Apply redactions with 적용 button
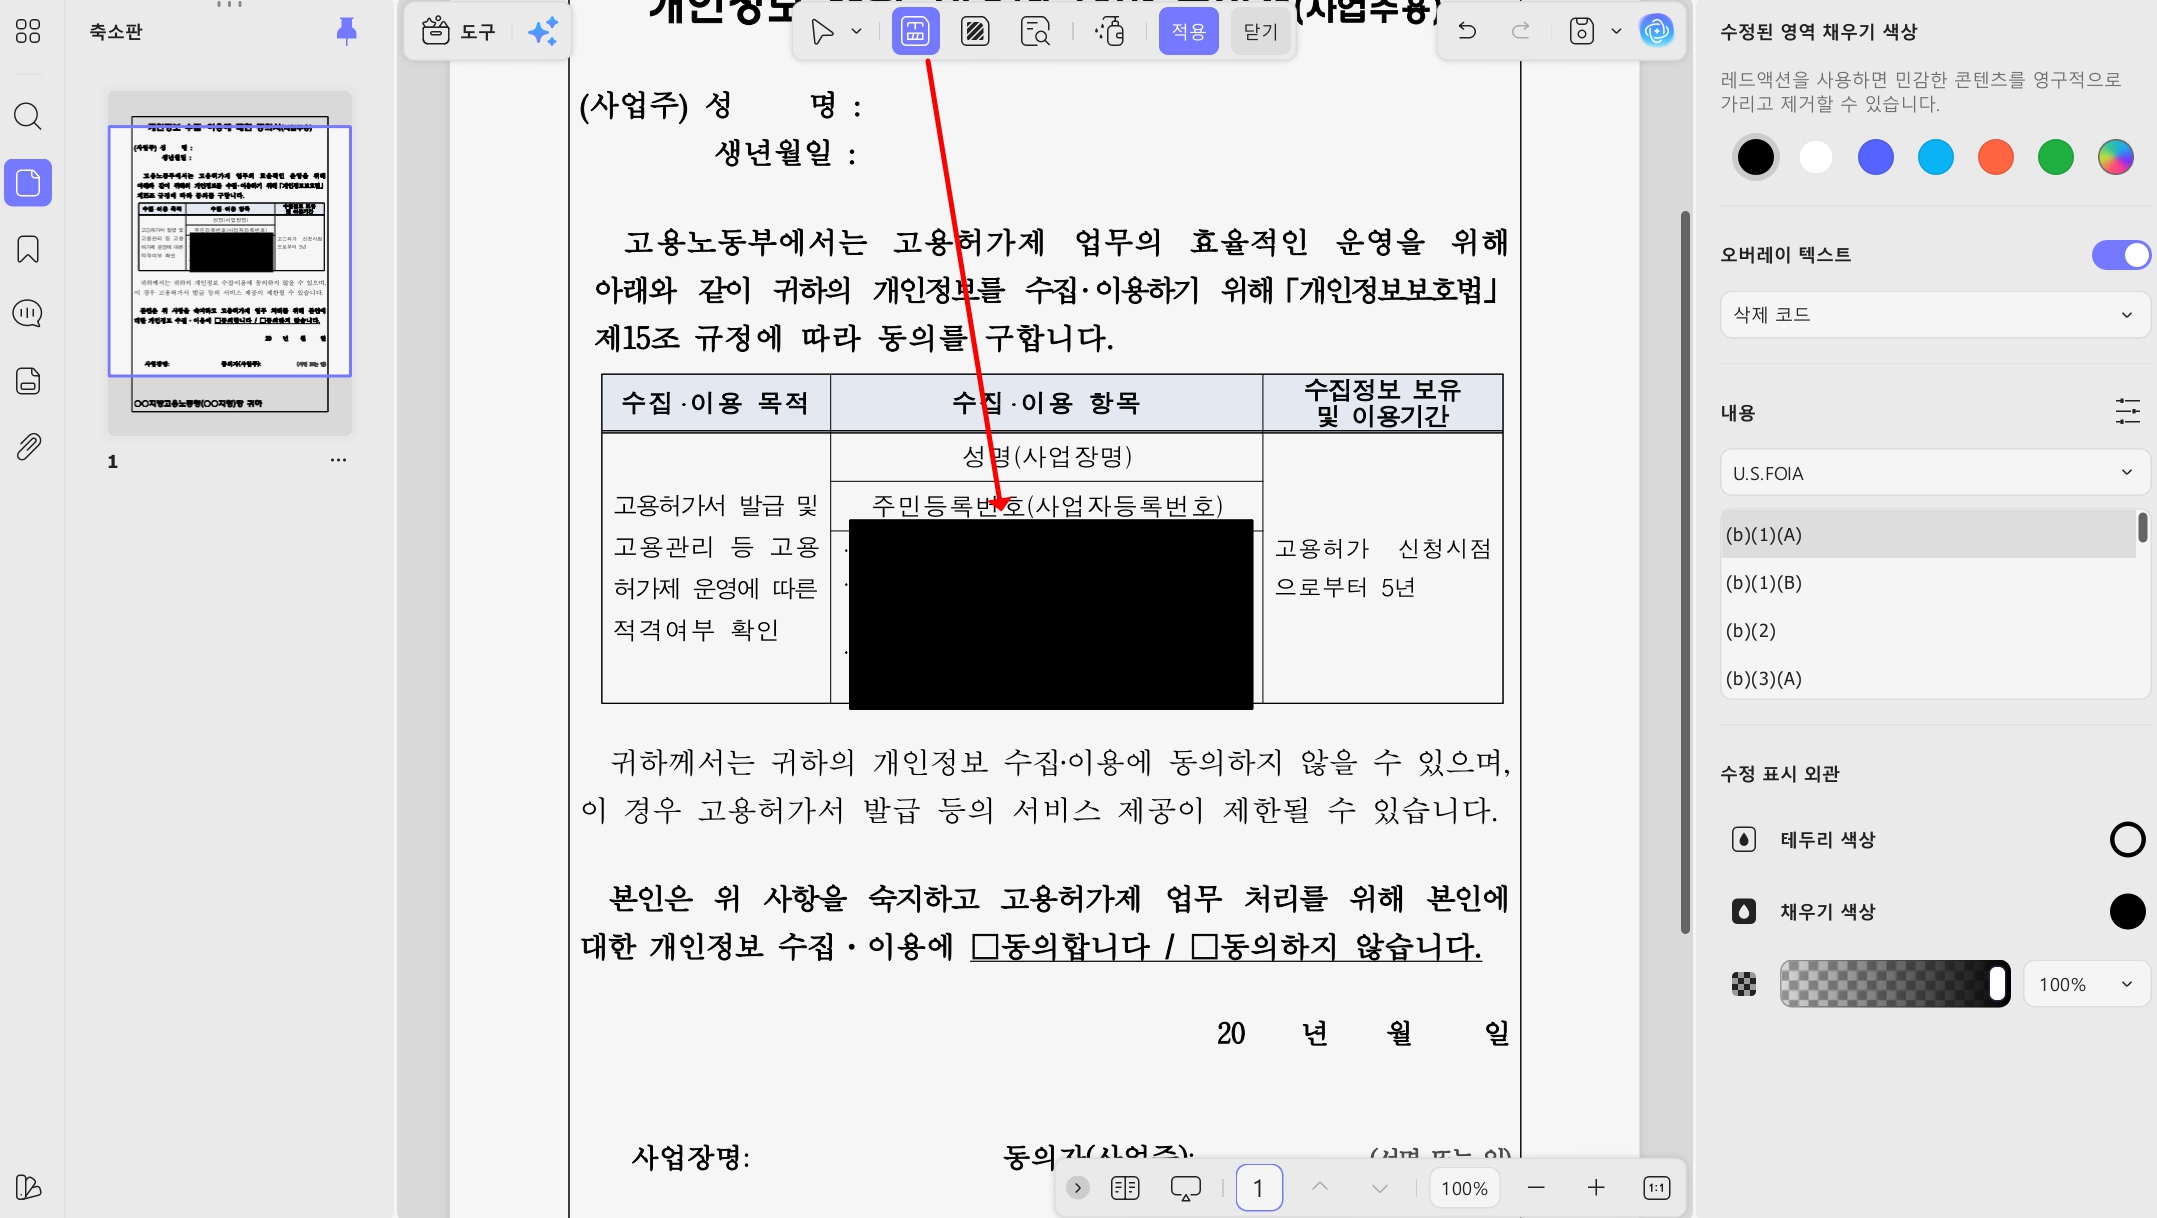The height and width of the screenshot is (1218, 2157). coord(1188,32)
